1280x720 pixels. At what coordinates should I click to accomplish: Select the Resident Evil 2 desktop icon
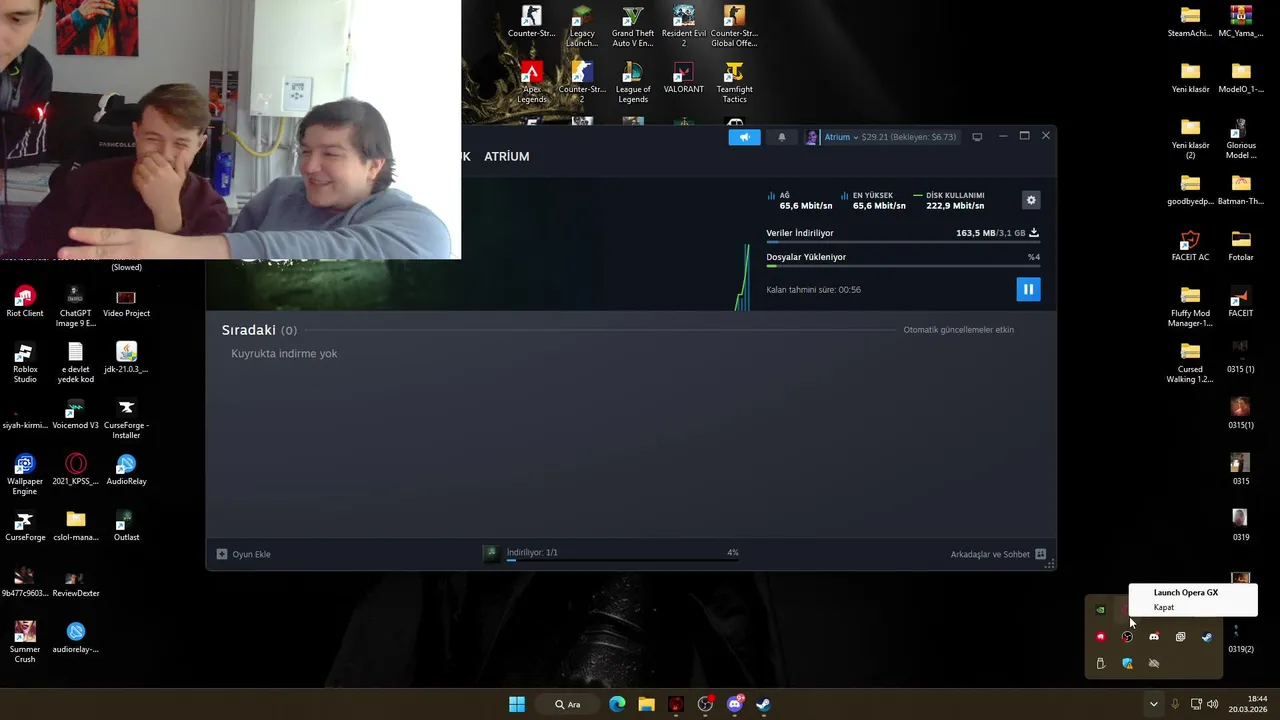(684, 27)
